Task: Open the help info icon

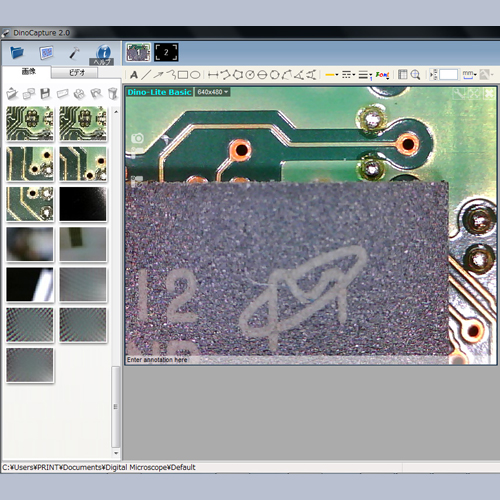Action: [103, 54]
